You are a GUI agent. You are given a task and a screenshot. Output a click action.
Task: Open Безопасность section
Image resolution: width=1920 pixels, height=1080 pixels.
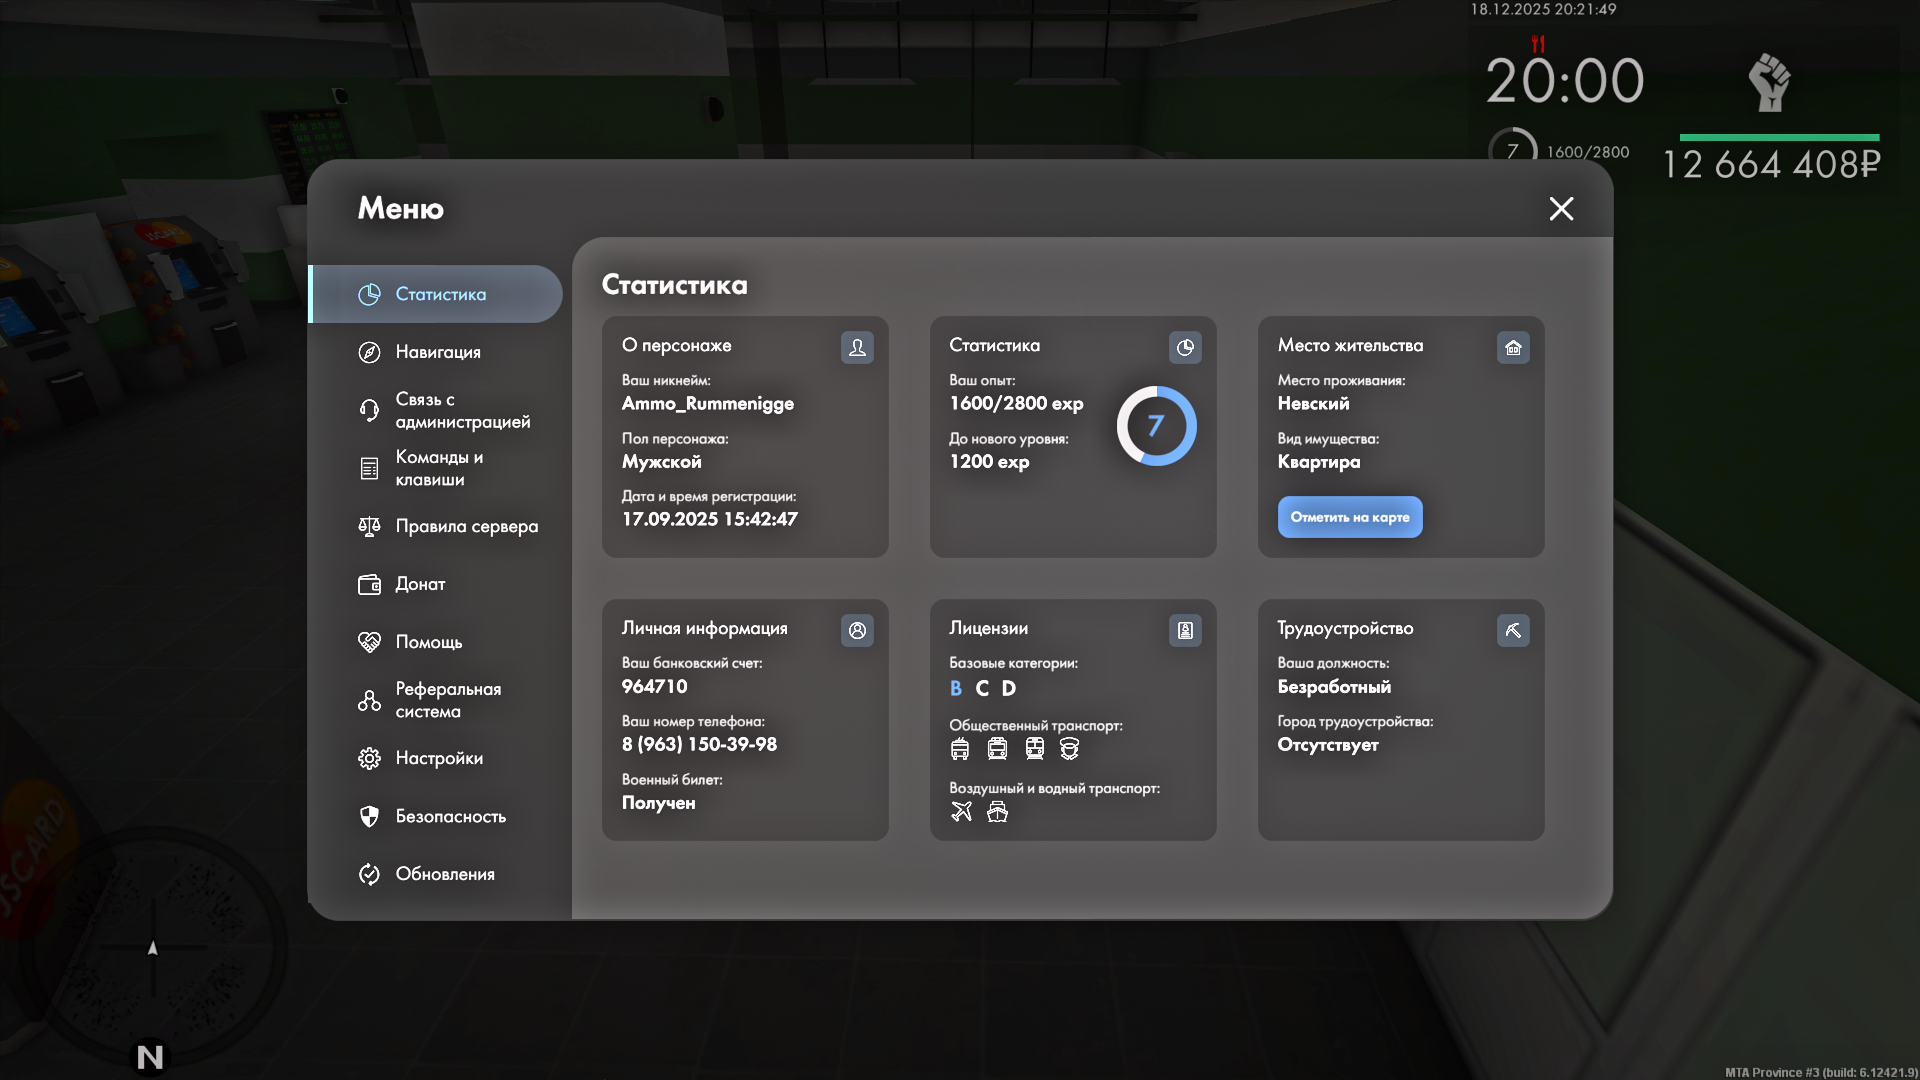tap(450, 816)
